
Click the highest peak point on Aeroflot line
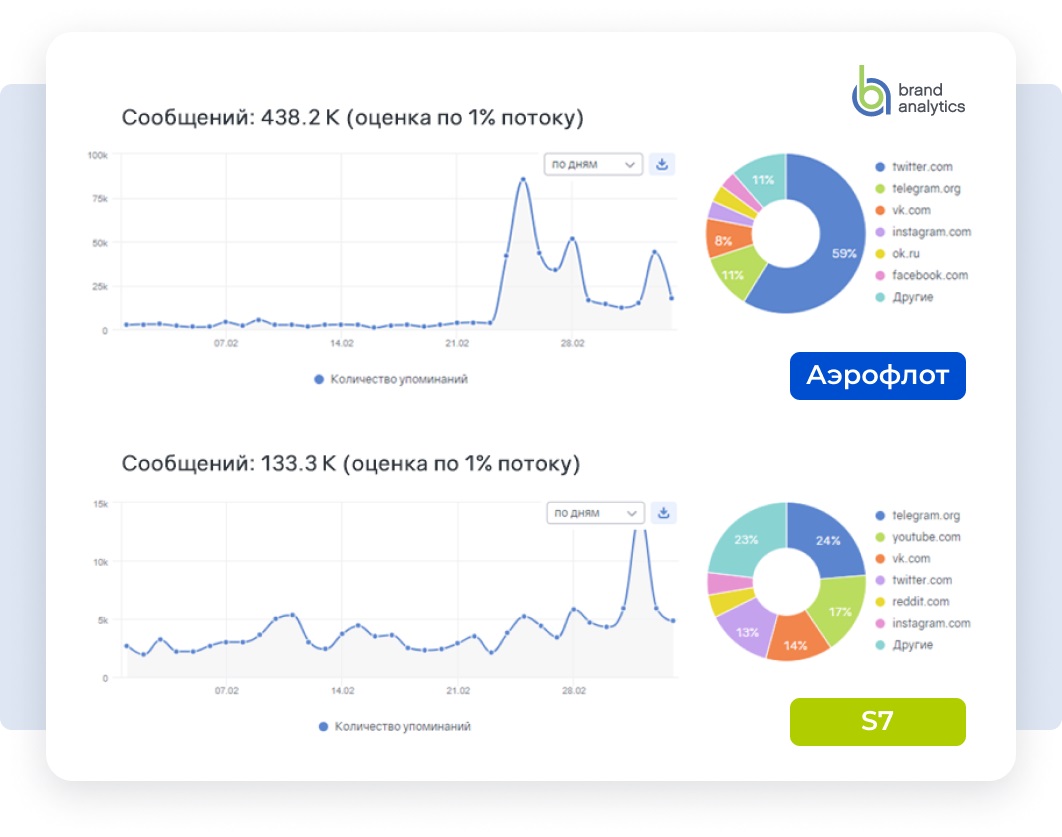point(522,180)
